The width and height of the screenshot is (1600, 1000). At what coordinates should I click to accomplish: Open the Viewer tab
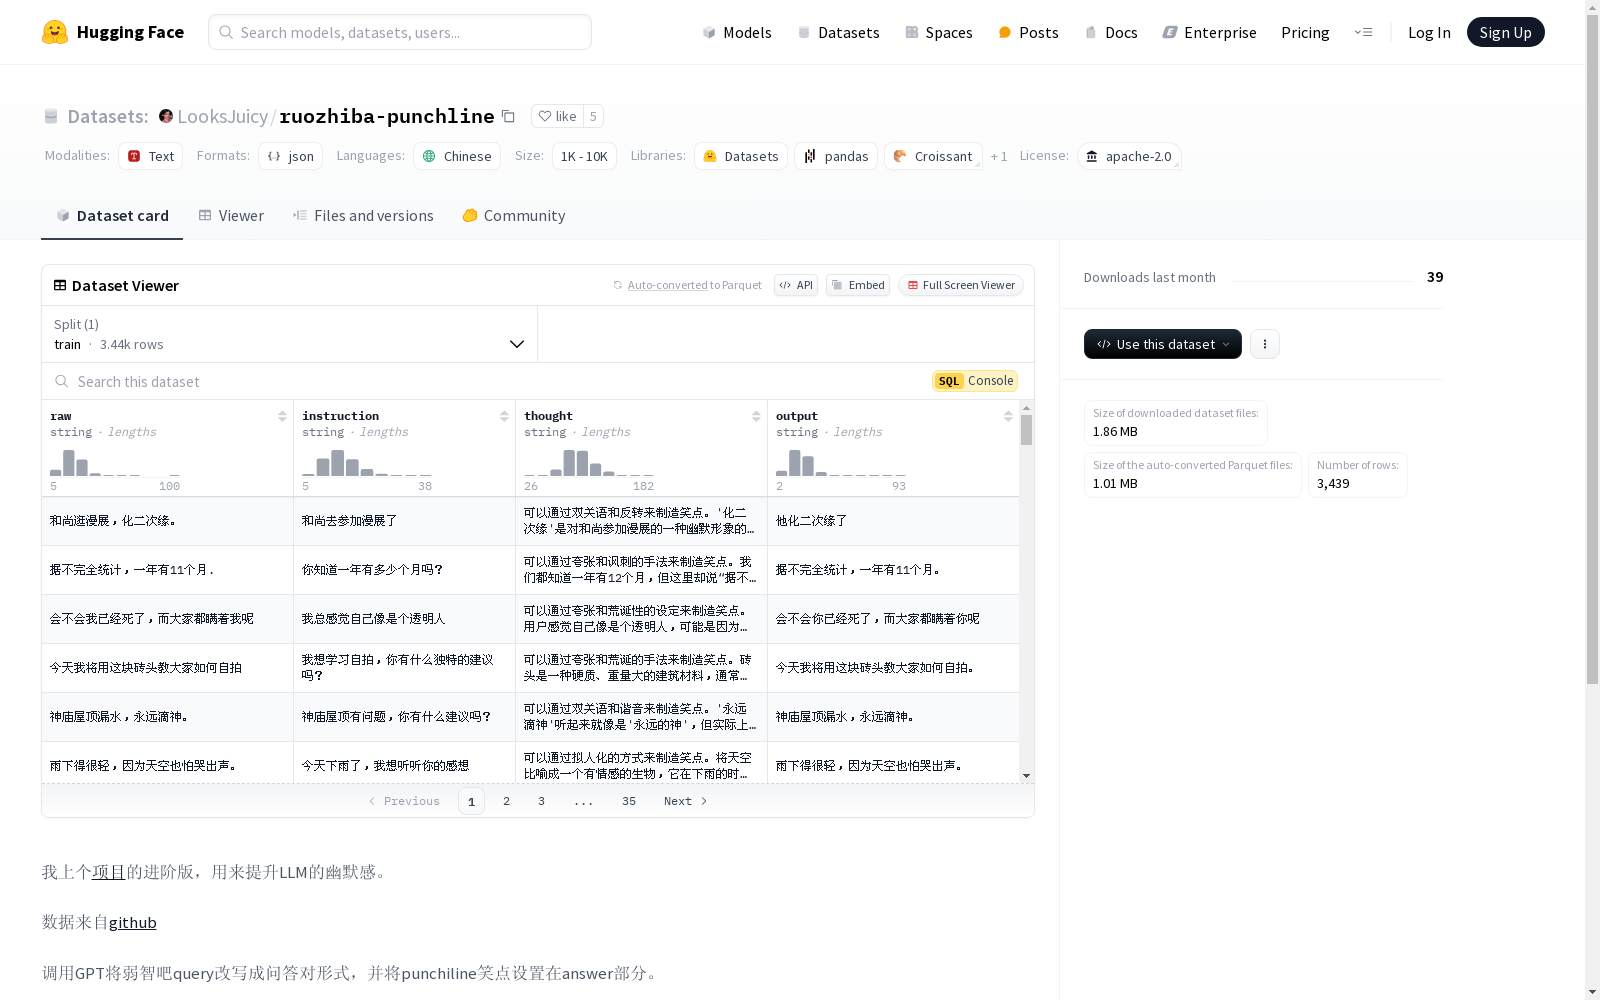pos(231,215)
